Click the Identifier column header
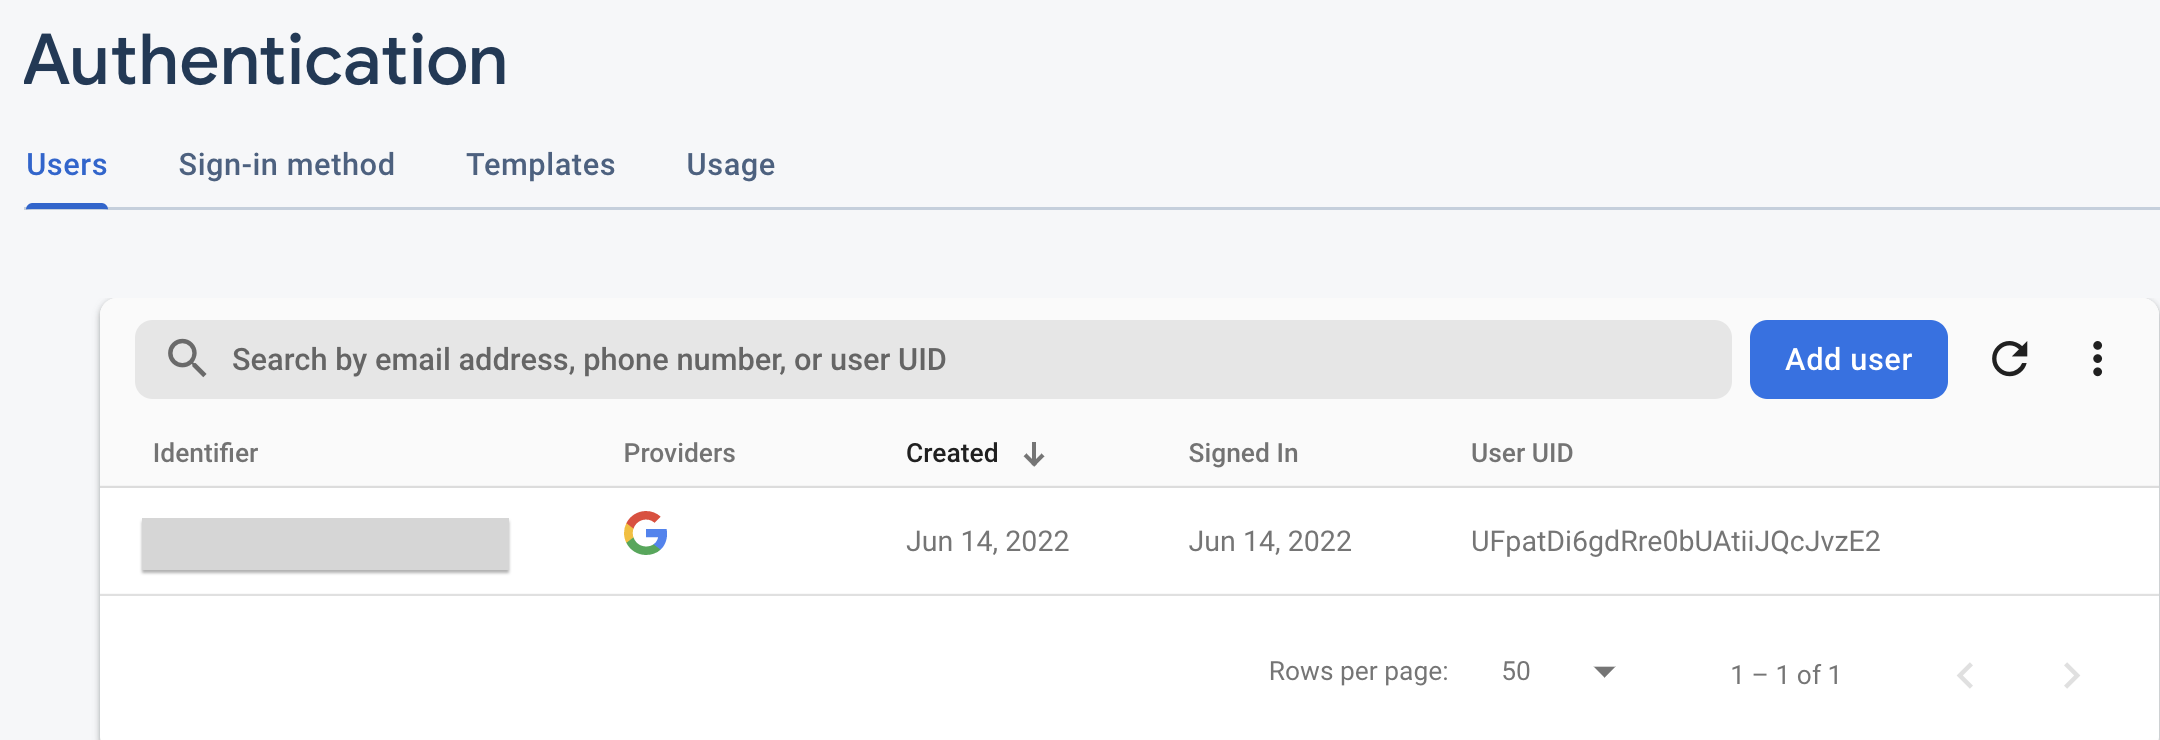Image resolution: width=2160 pixels, height=740 pixels. (x=205, y=453)
